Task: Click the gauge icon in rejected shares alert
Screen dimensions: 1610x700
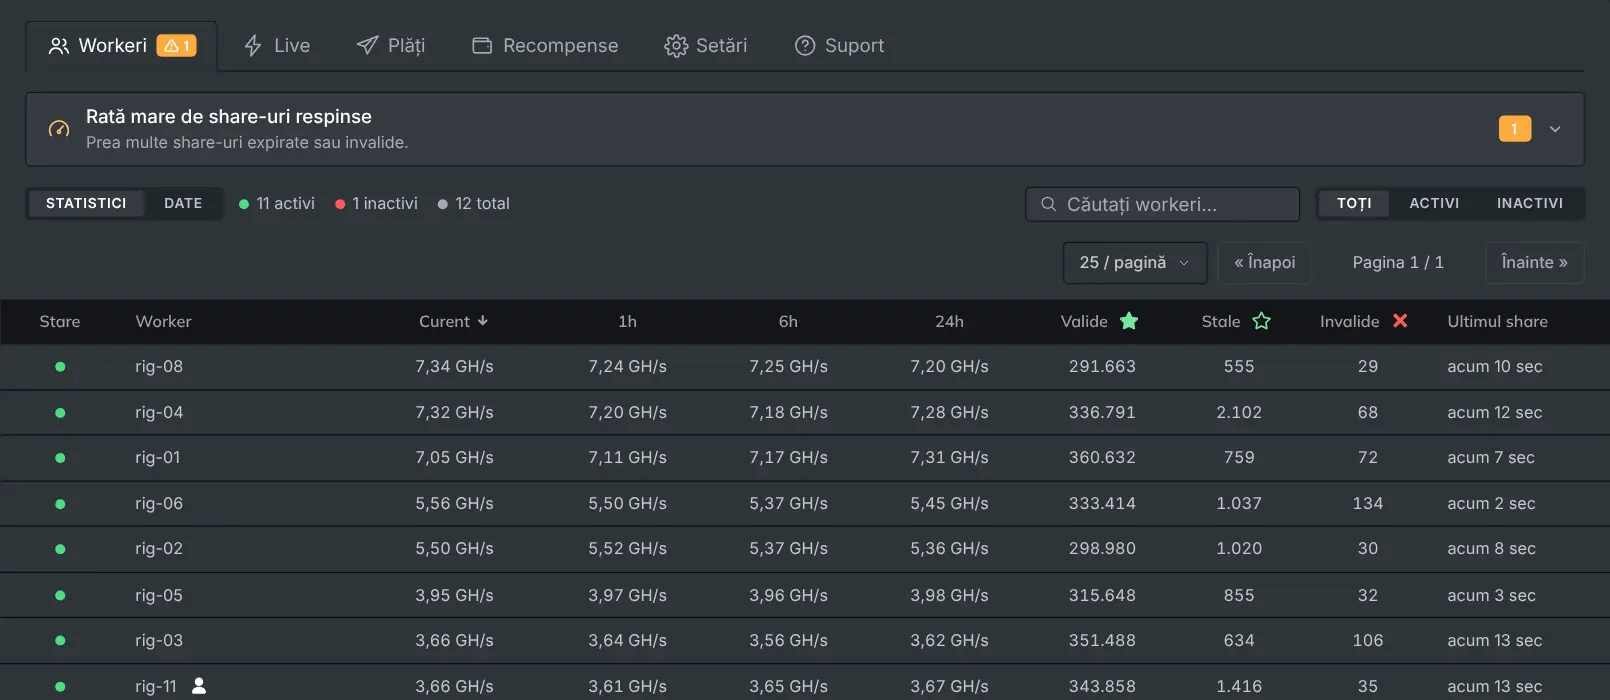Action: pos(59,129)
